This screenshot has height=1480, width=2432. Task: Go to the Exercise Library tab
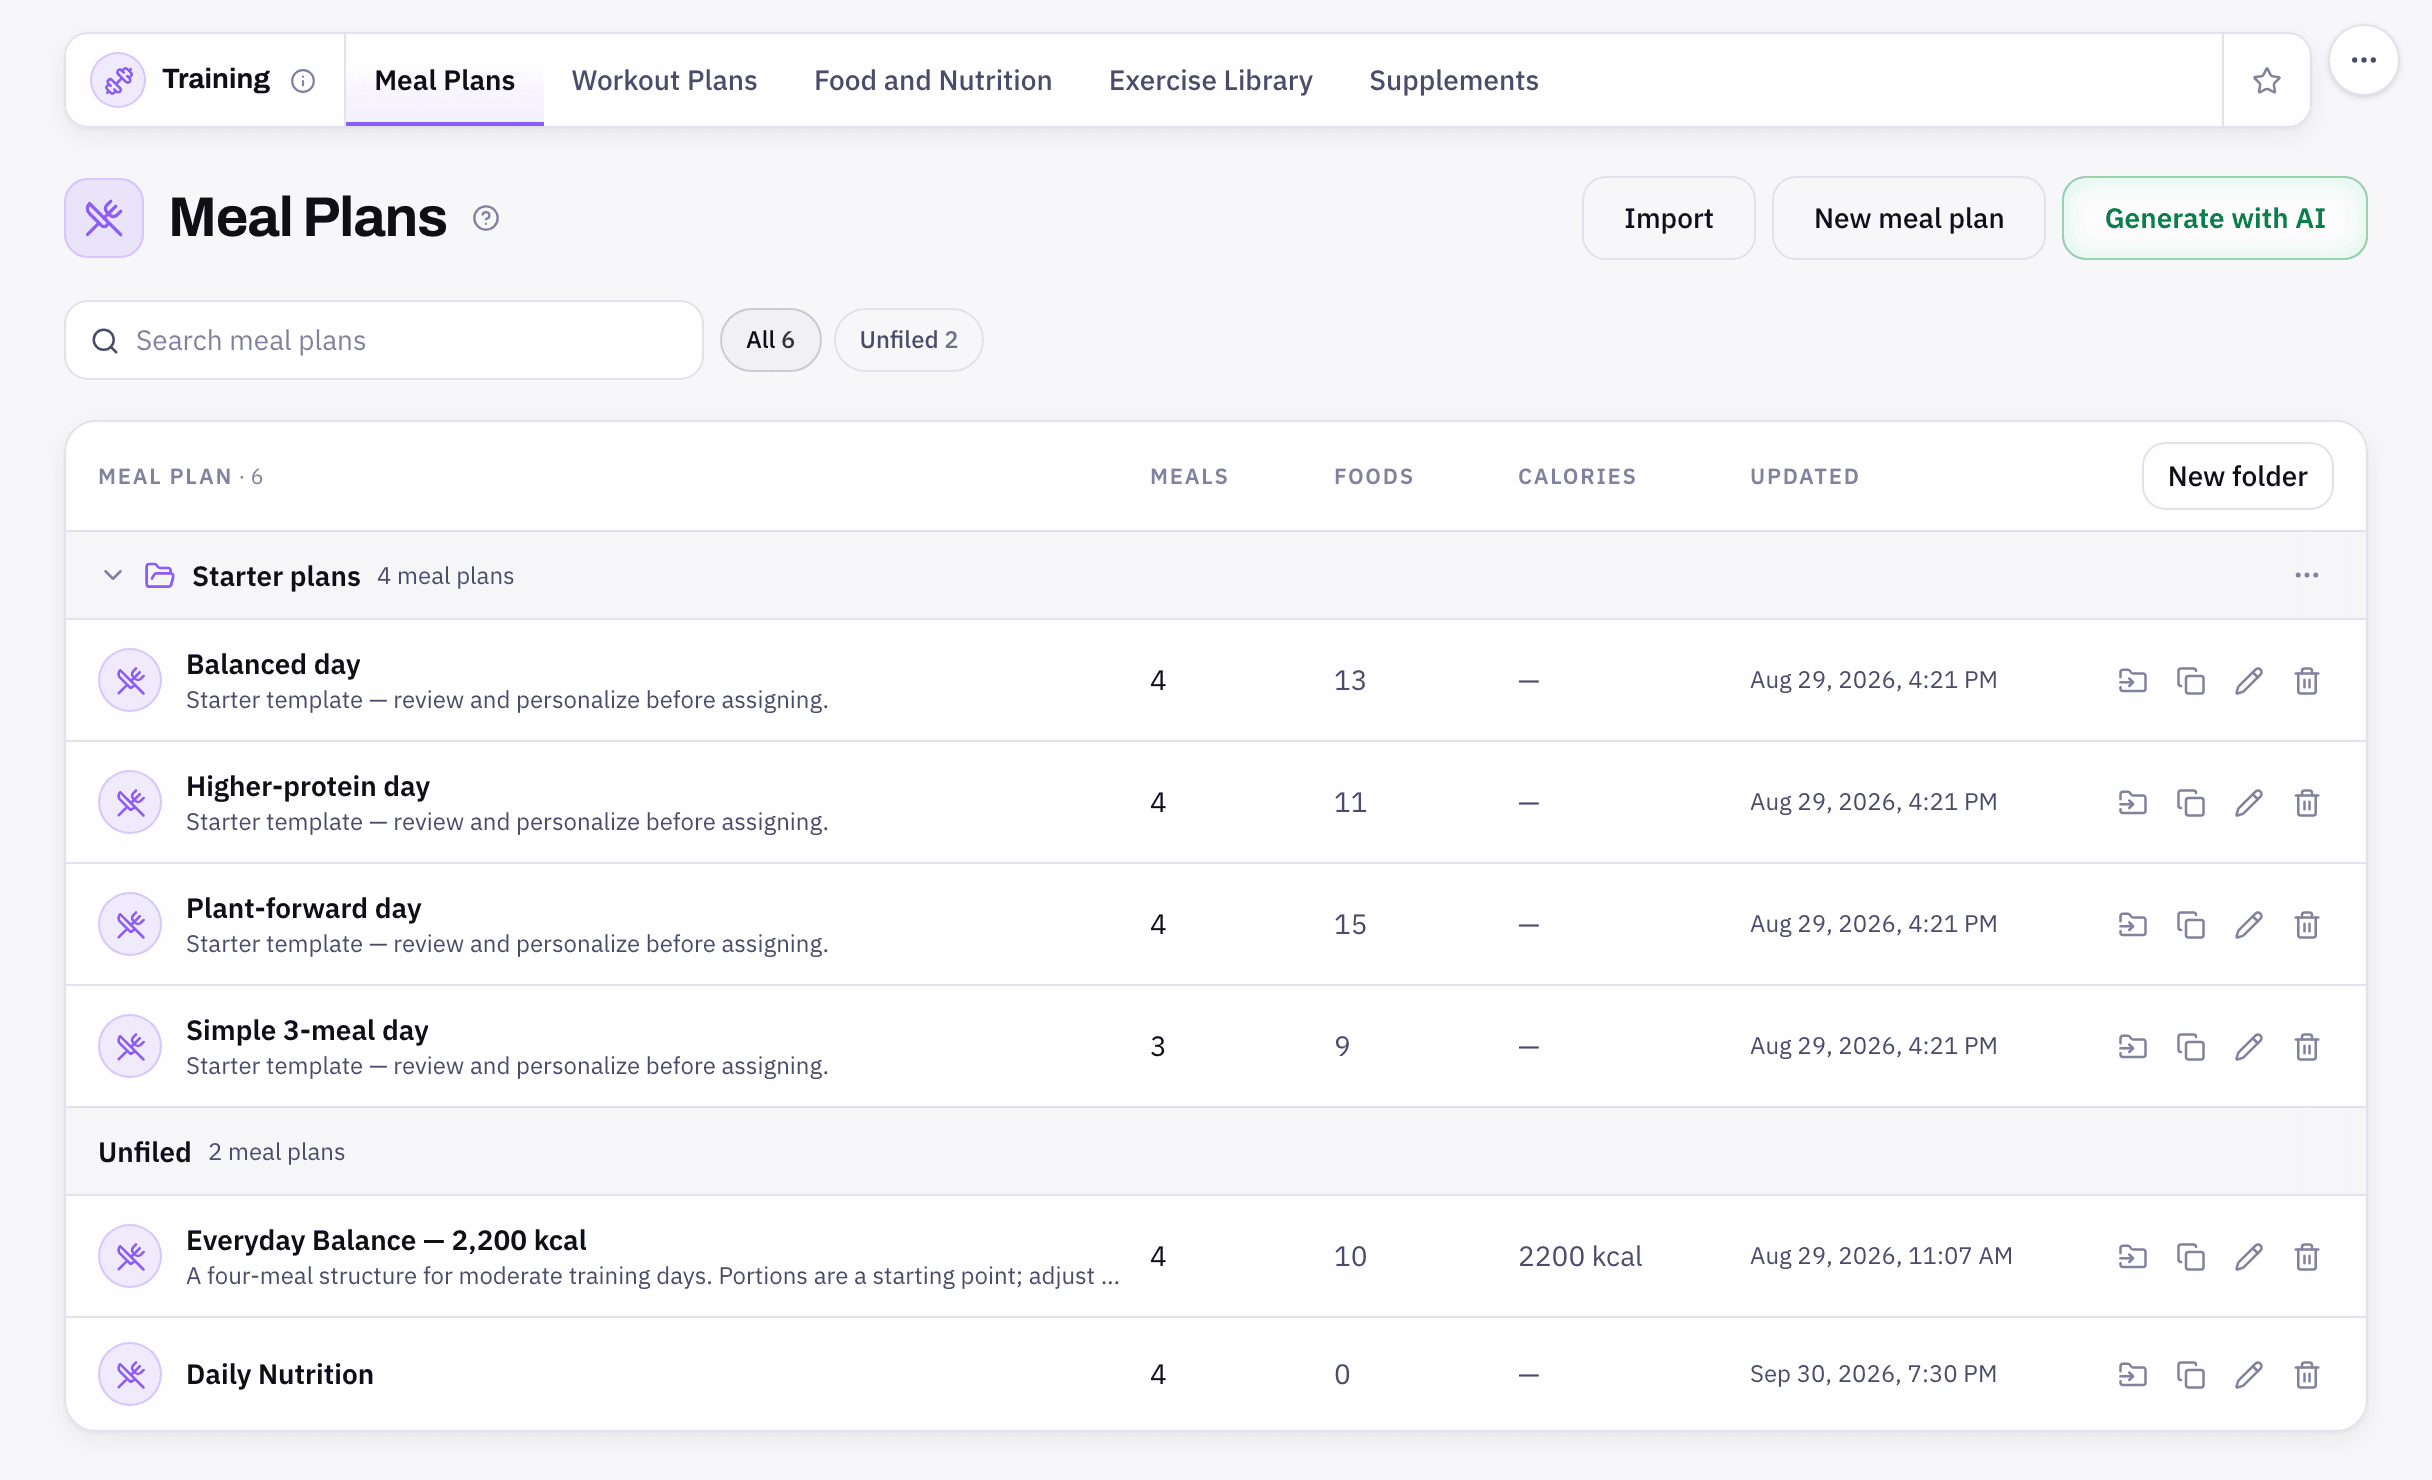tap(1210, 80)
